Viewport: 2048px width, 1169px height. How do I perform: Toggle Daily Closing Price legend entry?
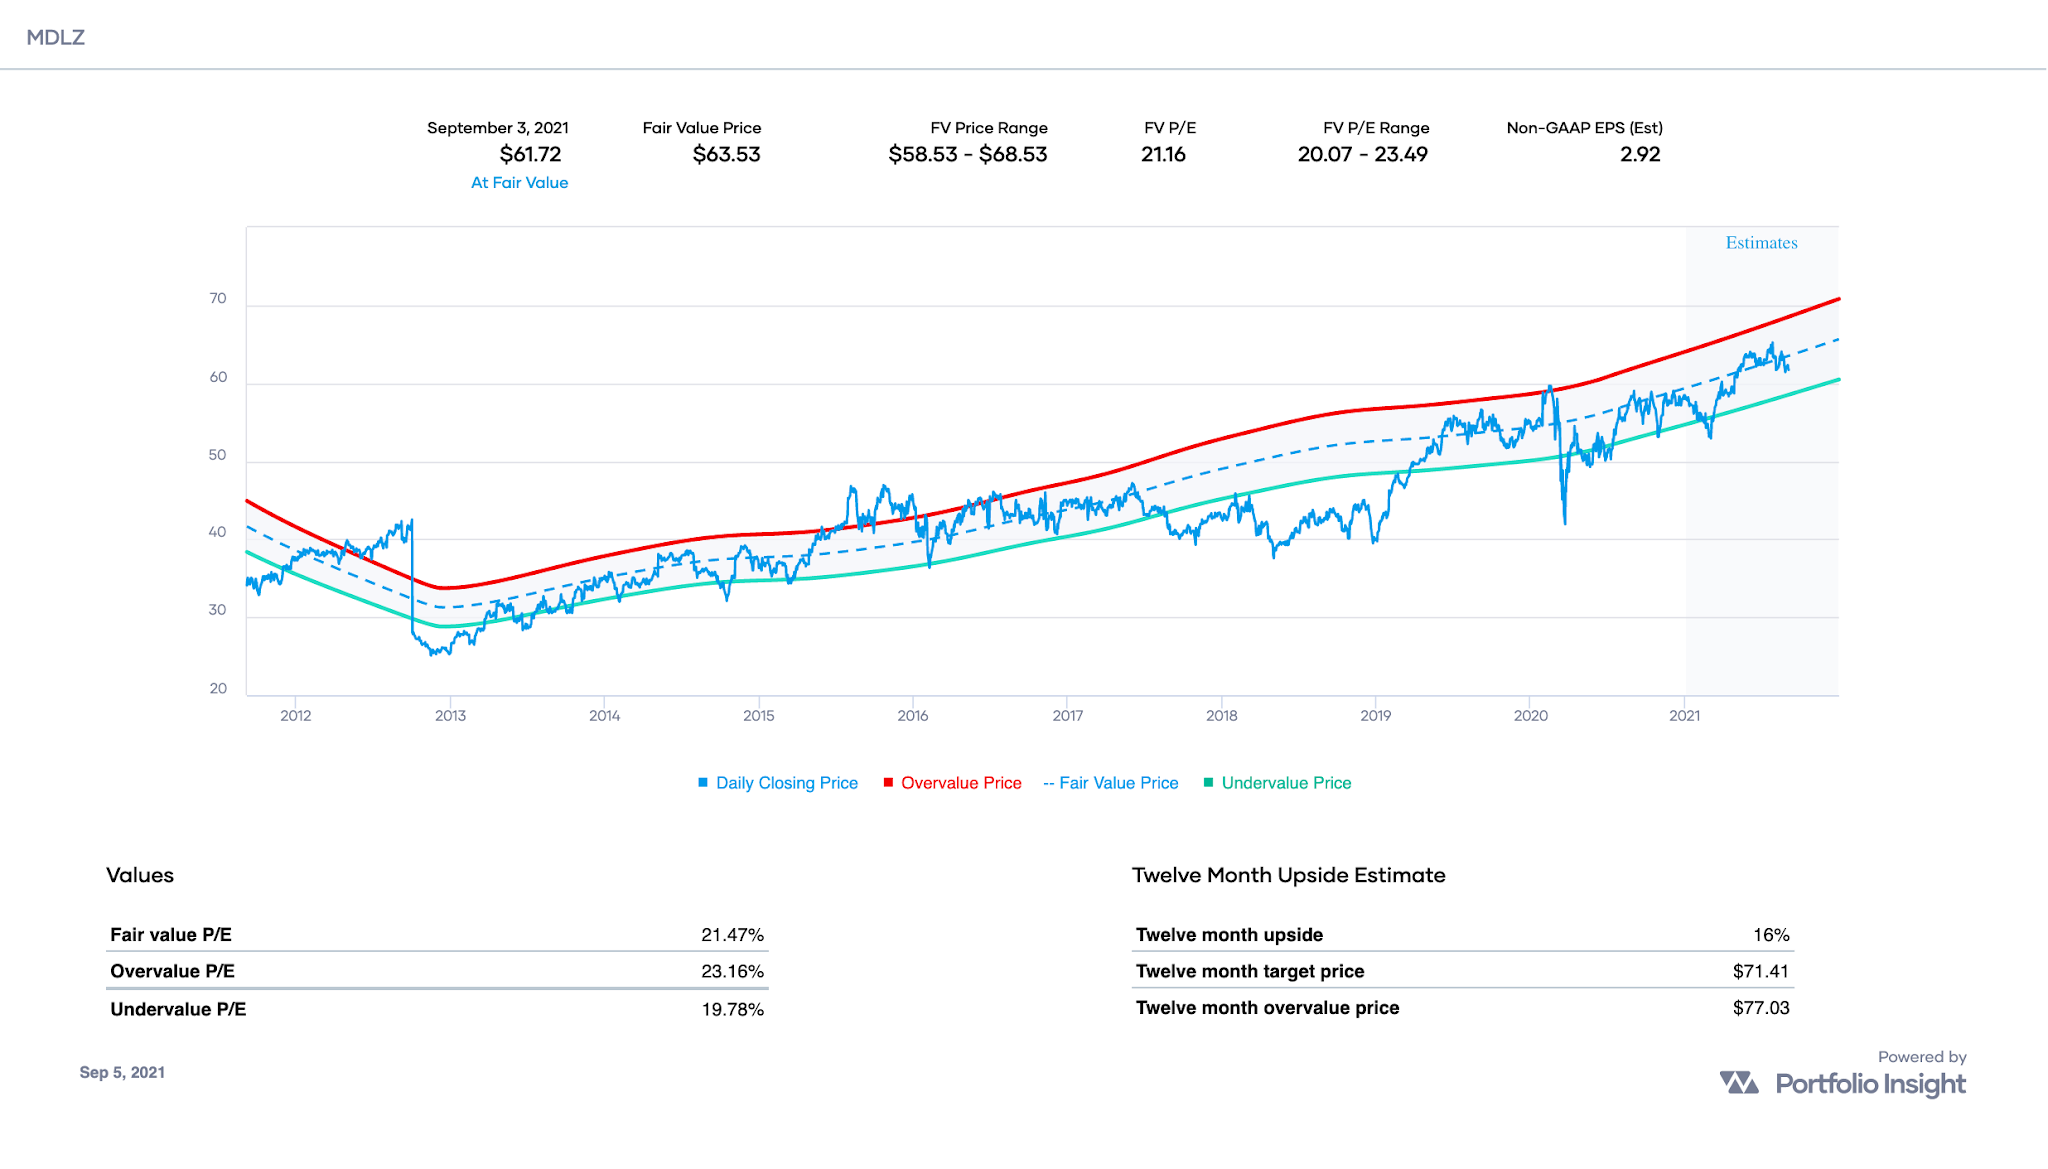(786, 783)
